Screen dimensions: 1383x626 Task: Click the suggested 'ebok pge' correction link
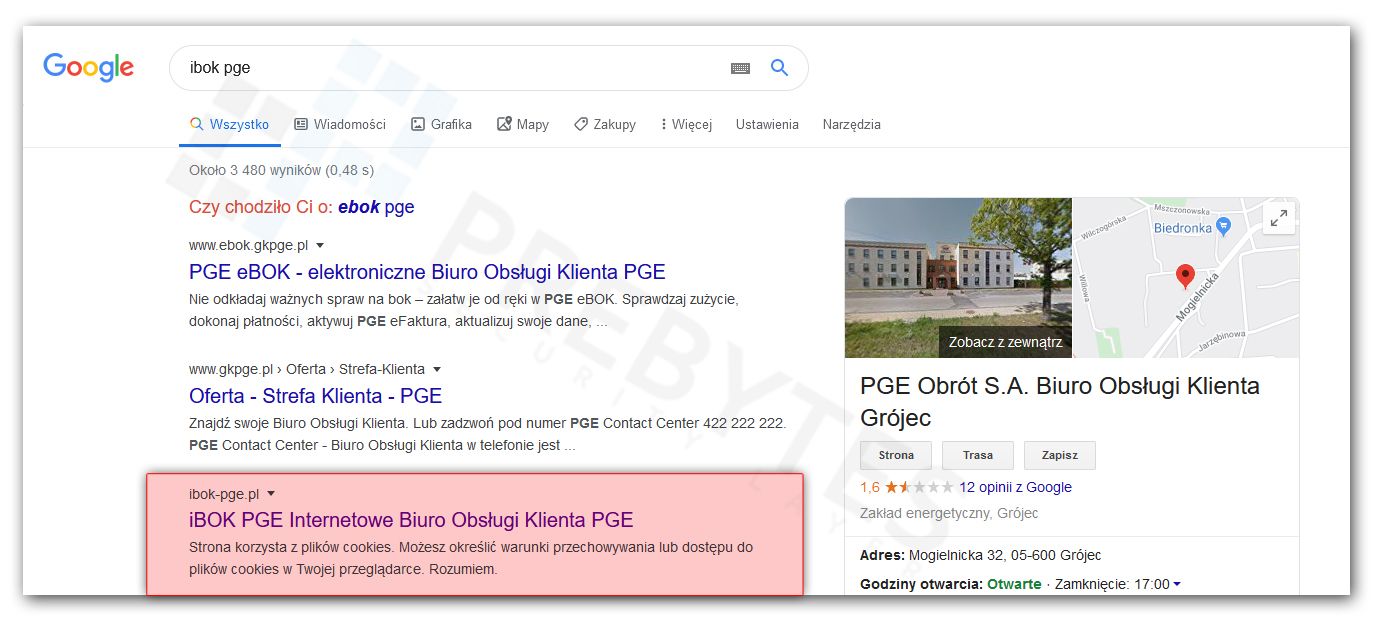tap(376, 207)
